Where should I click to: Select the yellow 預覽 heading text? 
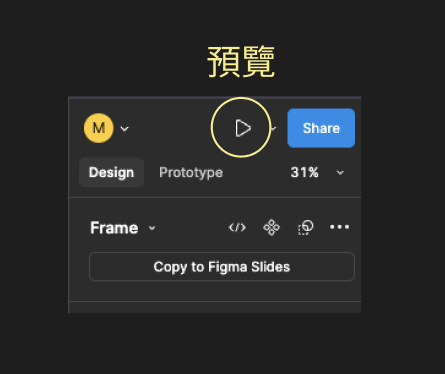pos(241,62)
